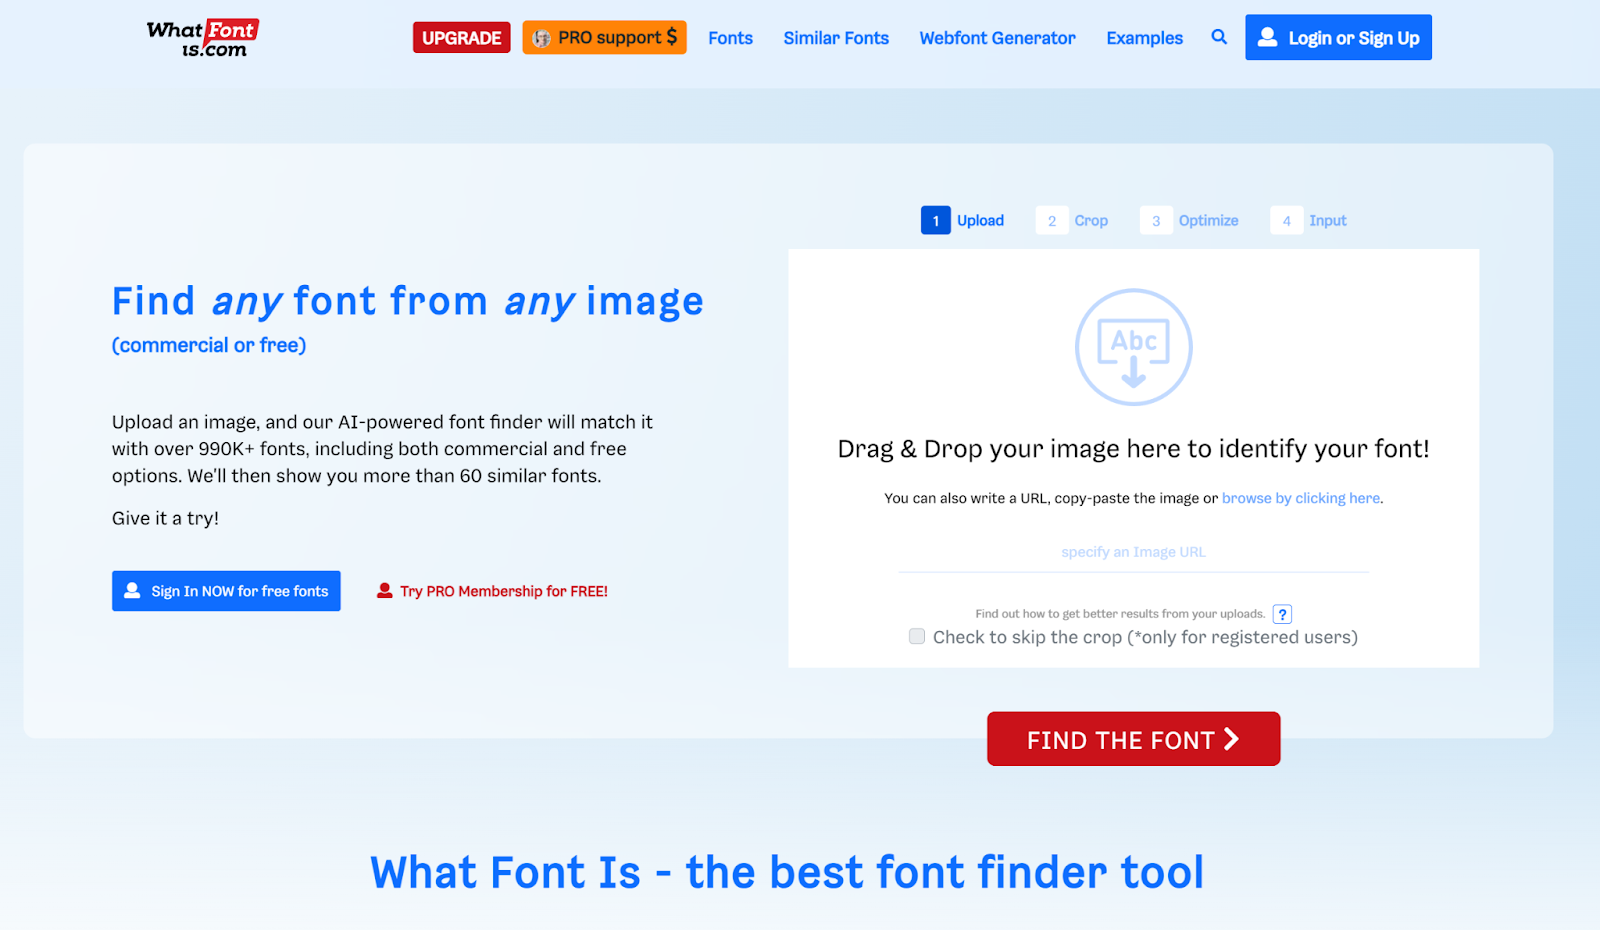Click 'Drag & Drop your image here' text
Viewport: 1600px width, 930px height.
pyautogui.click(x=1133, y=449)
